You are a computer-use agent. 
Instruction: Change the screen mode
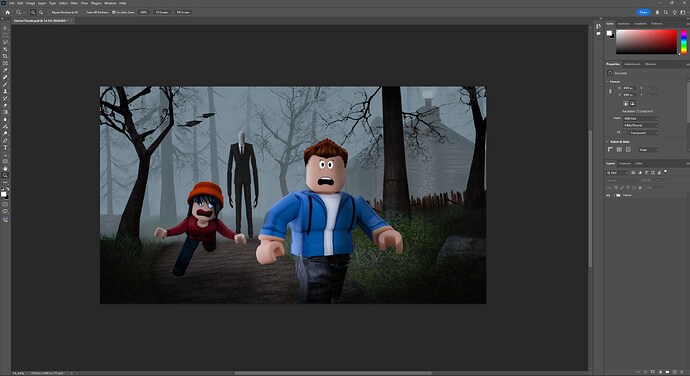[x=5, y=211]
